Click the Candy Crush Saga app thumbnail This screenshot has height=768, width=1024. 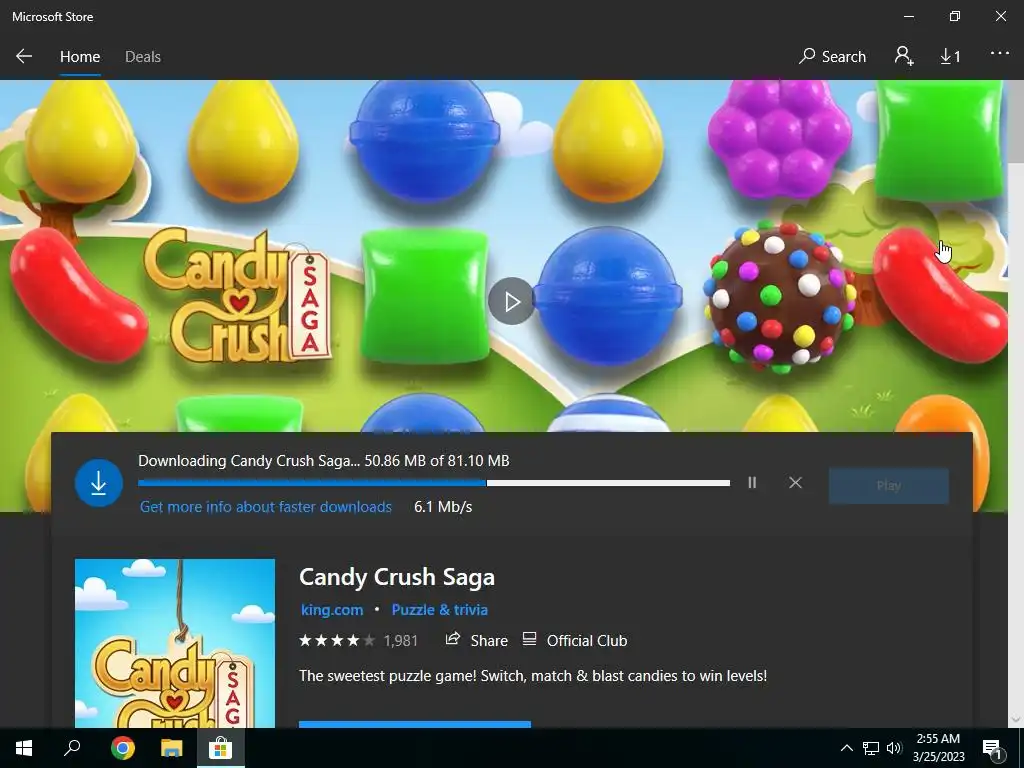[174, 643]
